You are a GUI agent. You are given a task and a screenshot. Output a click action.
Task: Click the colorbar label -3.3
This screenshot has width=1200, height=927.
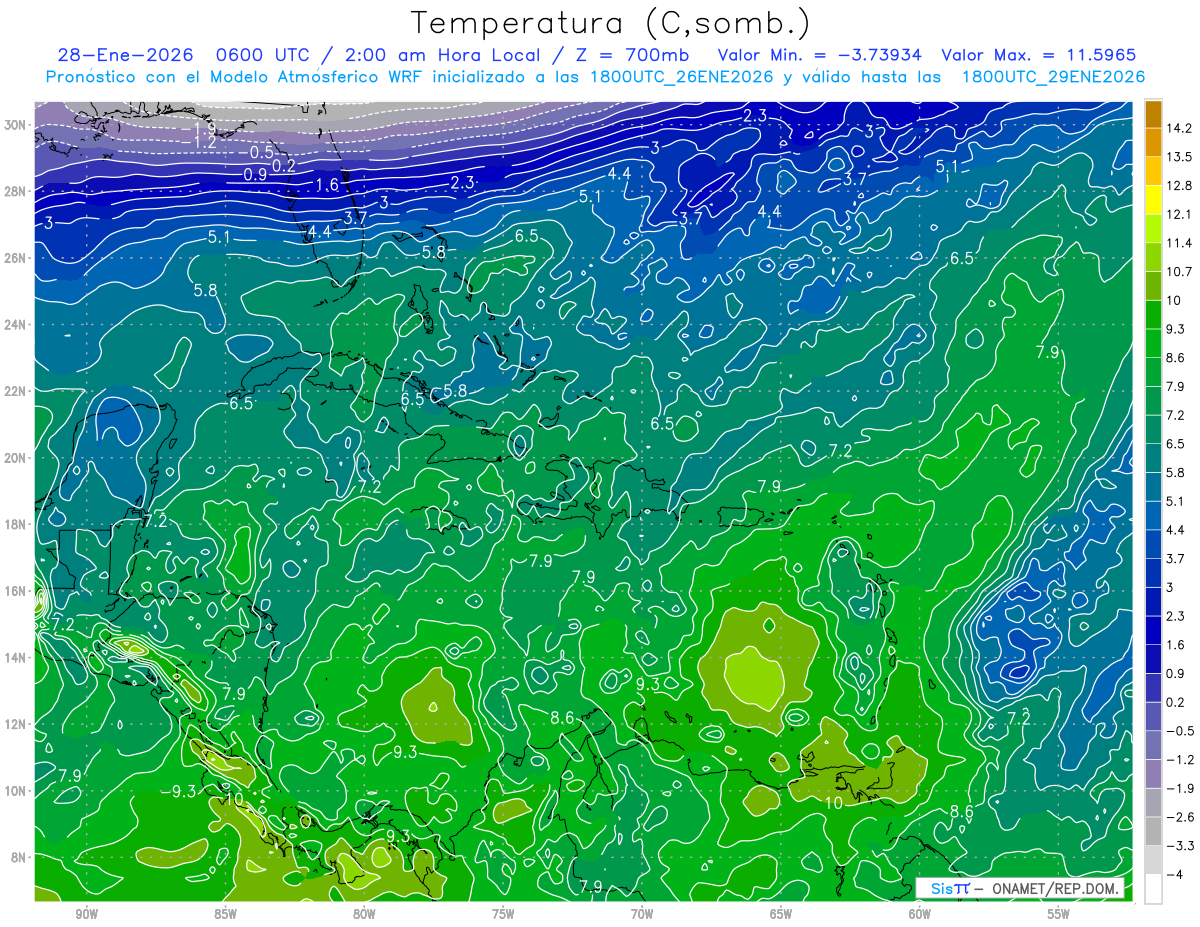click(1179, 846)
